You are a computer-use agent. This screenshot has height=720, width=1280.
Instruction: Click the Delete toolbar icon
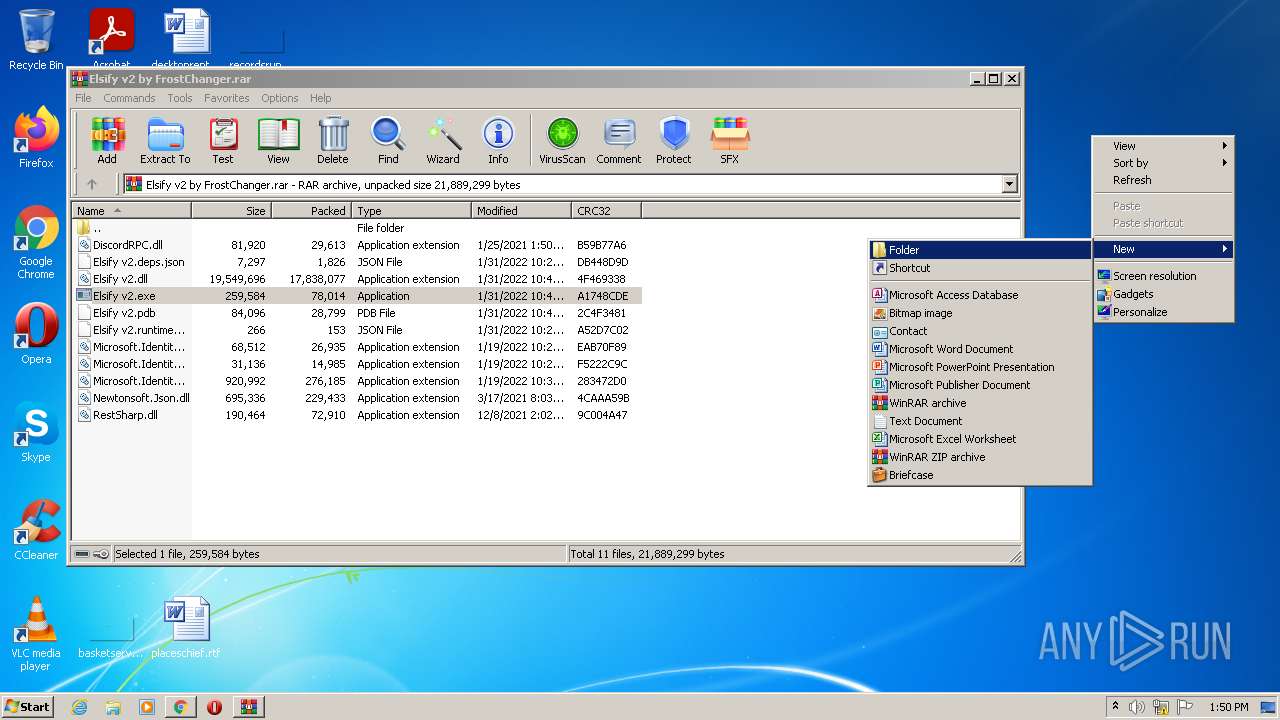333,141
